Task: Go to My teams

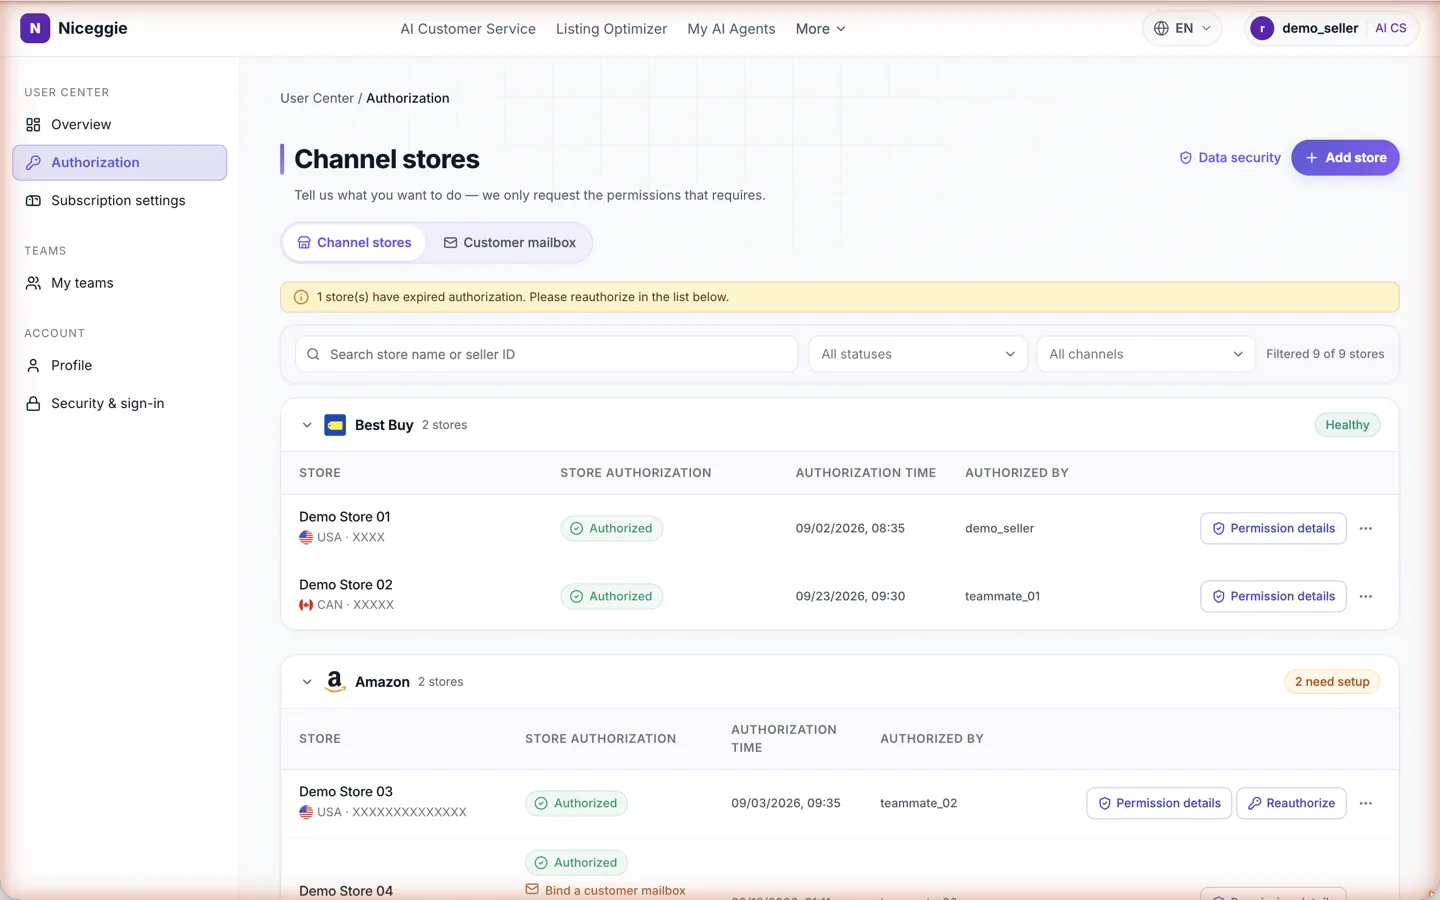Action: [x=120, y=283]
